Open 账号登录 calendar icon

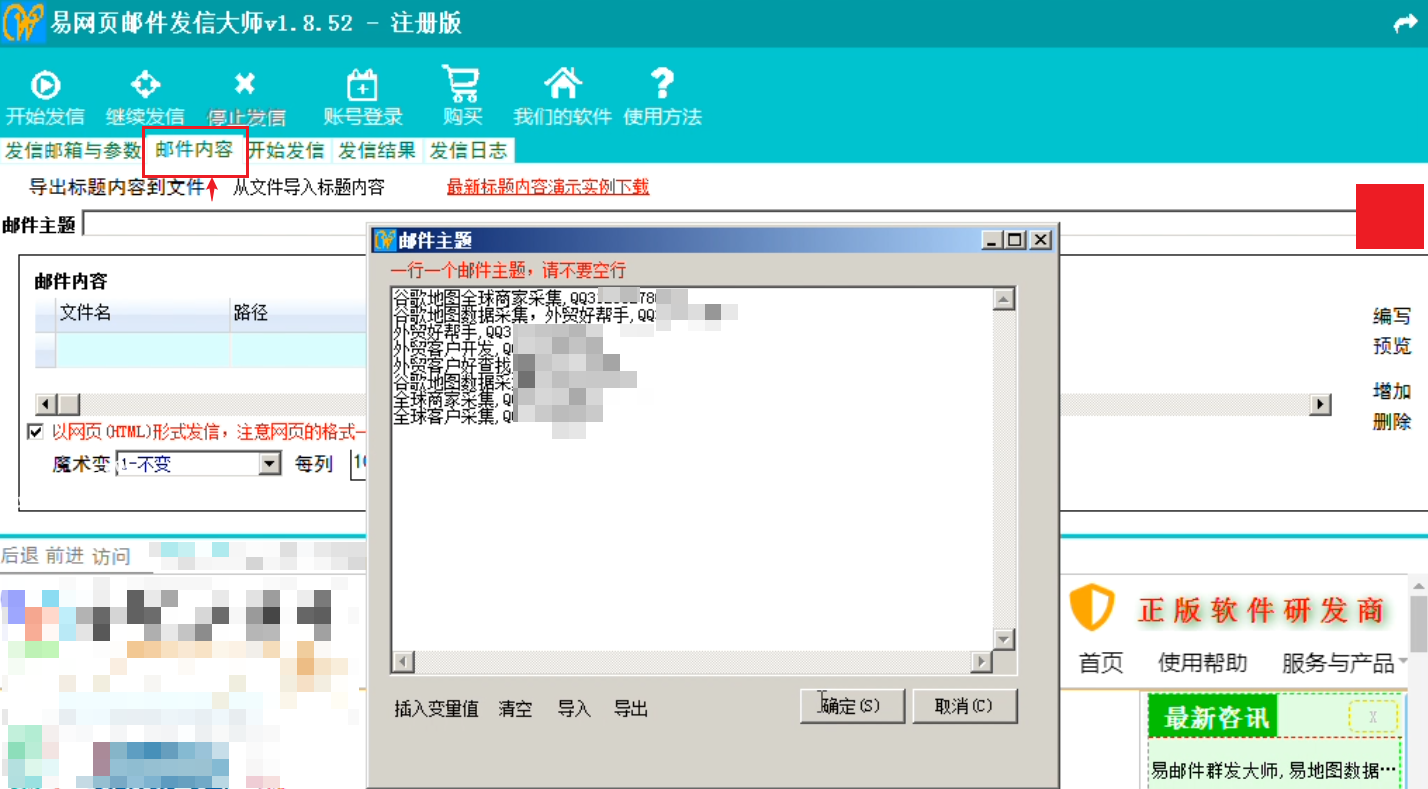362,85
